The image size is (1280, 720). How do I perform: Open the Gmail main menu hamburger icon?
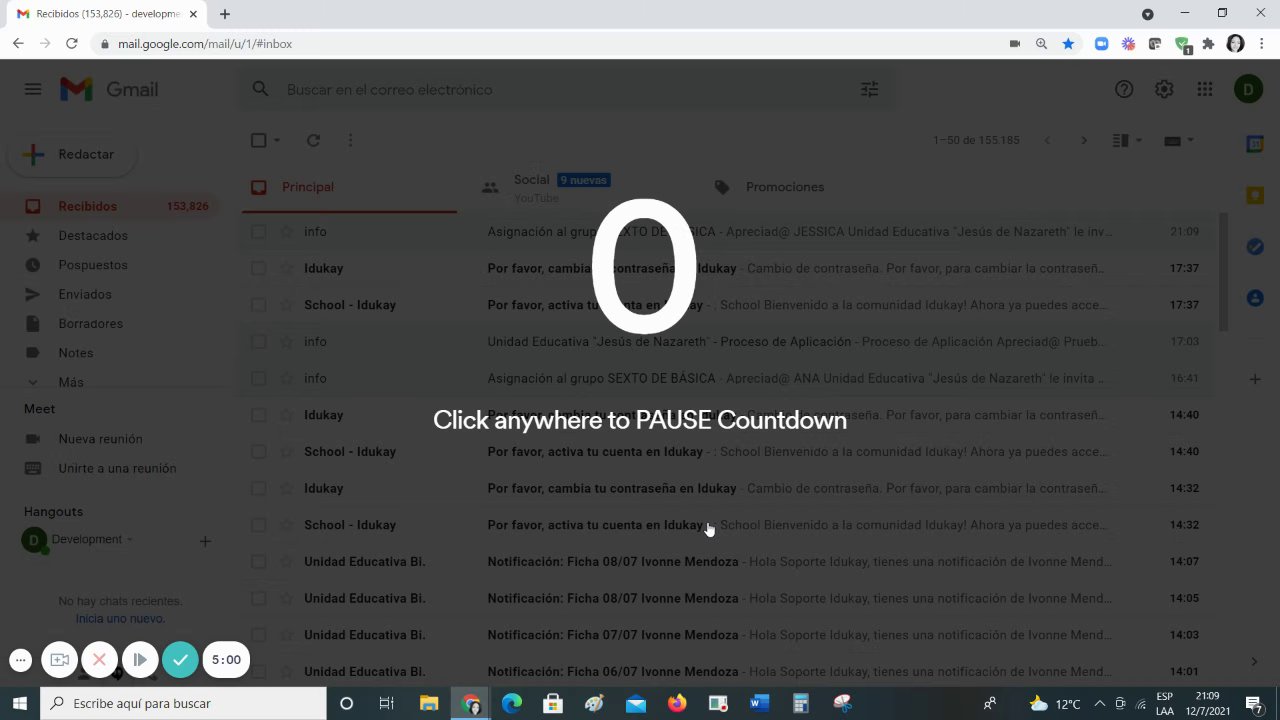pyautogui.click(x=33, y=89)
